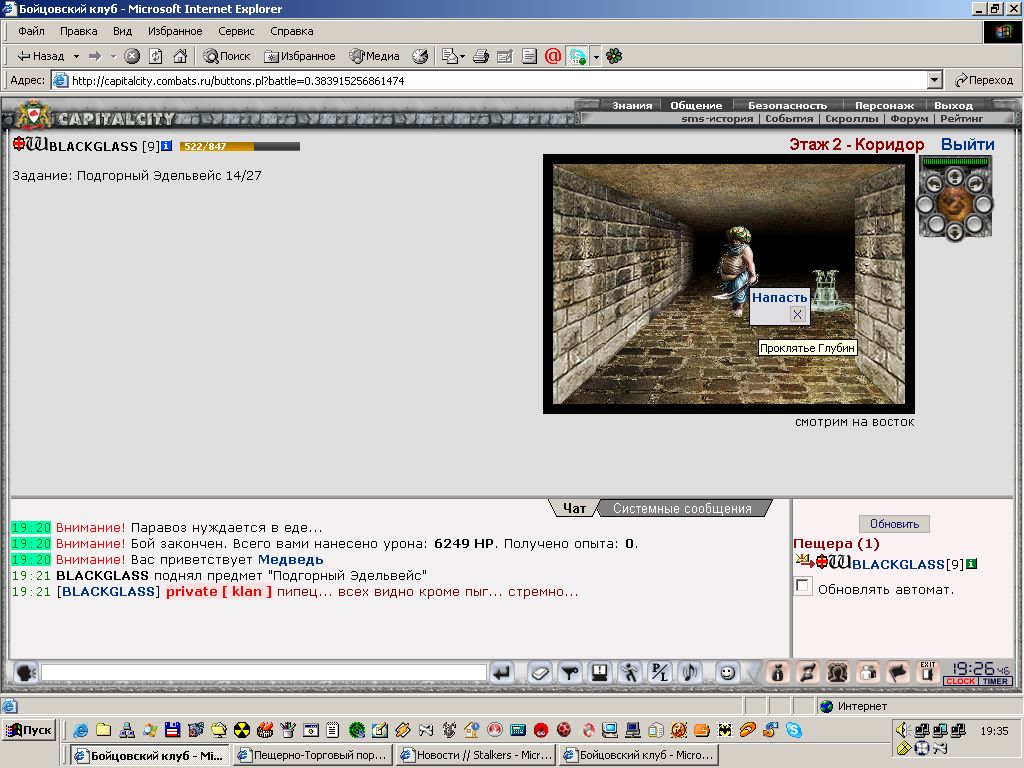1024x768 pixels.
Task: Move forward with the up arrow
Action: tap(955, 176)
